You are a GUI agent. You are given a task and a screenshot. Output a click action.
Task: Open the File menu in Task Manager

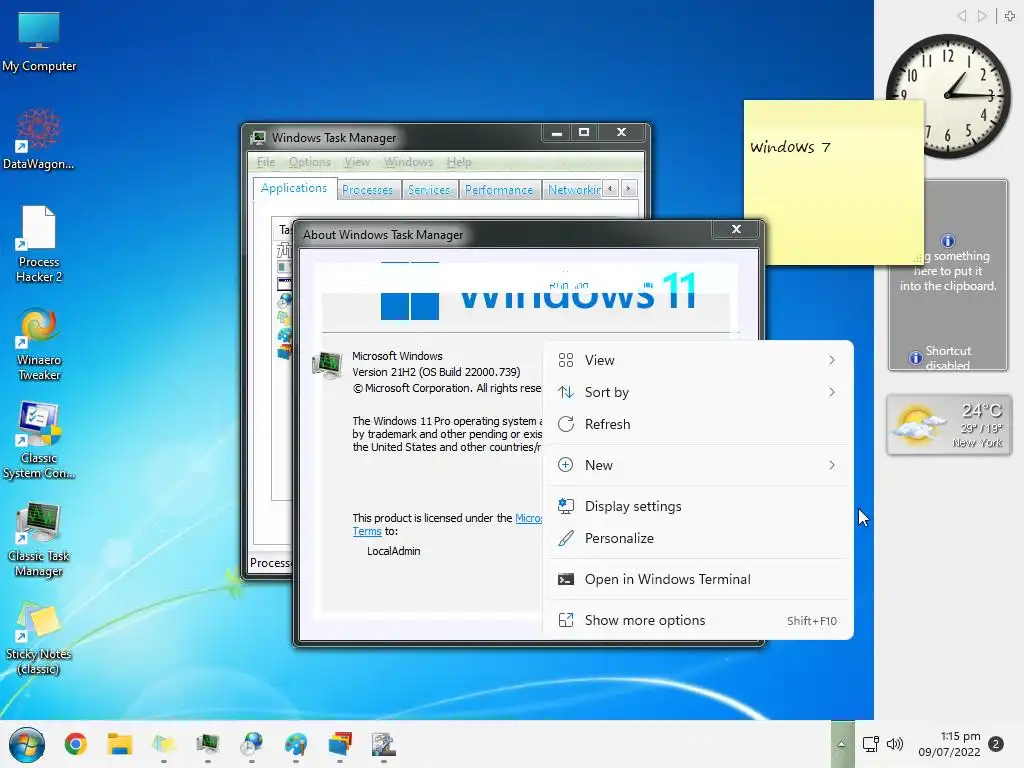(266, 162)
